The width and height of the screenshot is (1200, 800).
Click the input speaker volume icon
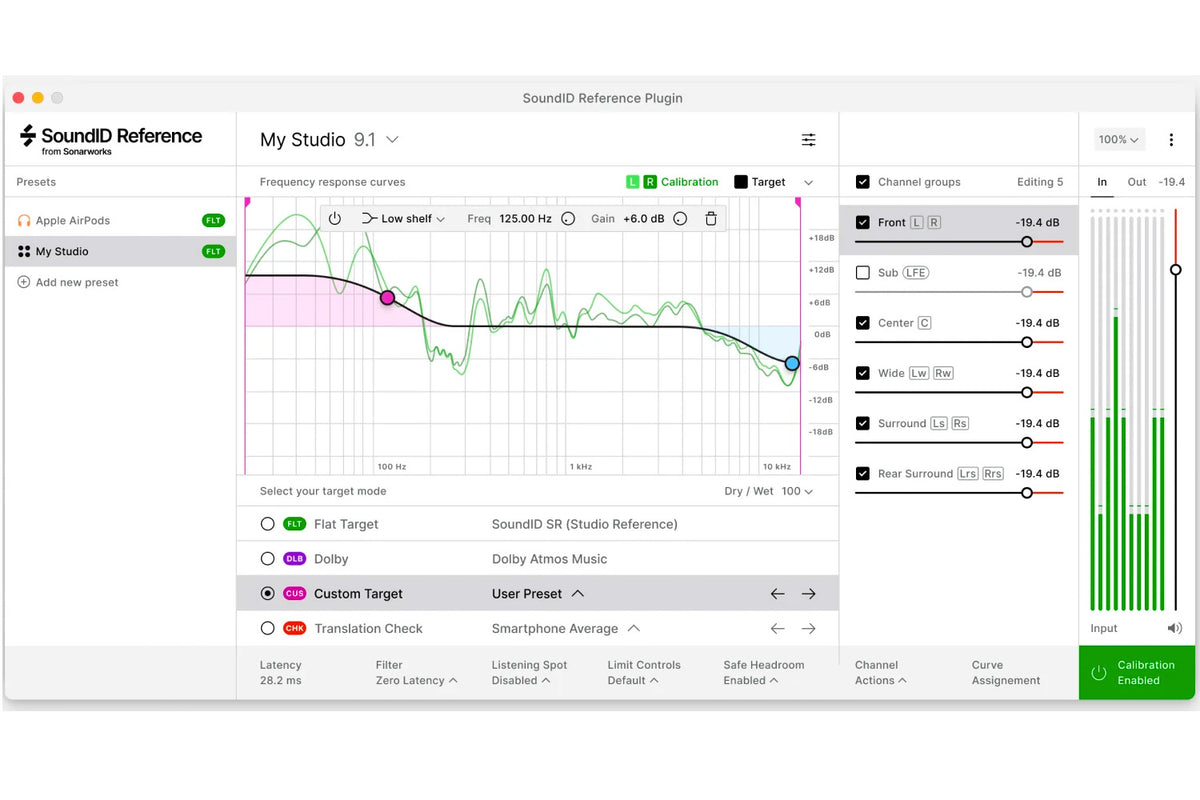click(x=1174, y=628)
